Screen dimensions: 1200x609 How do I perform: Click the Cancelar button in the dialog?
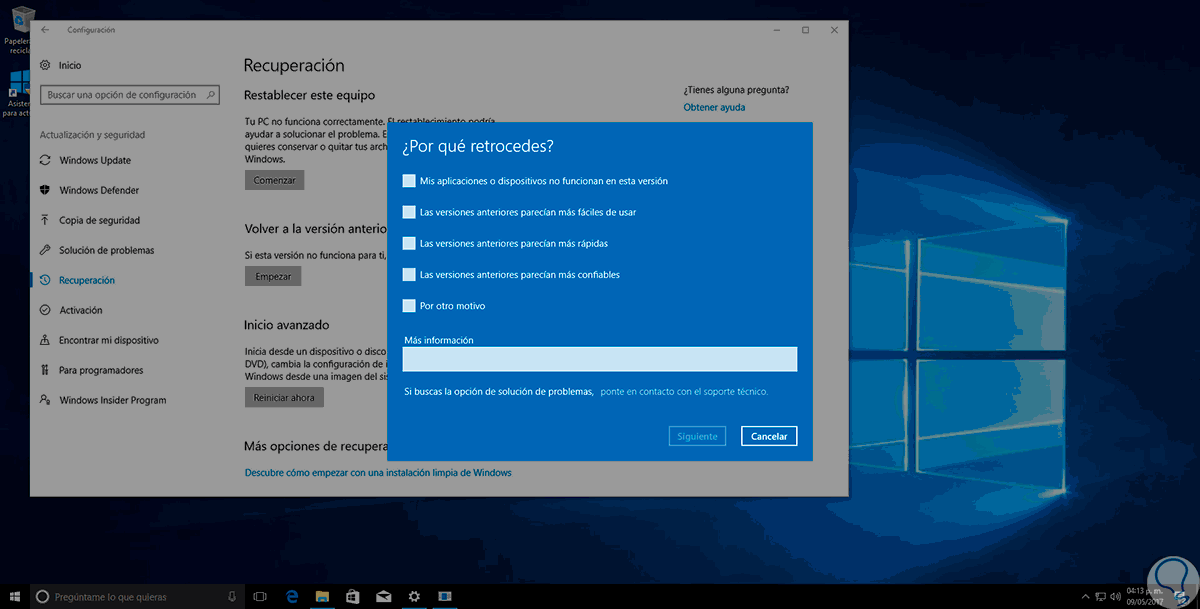pyautogui.click(x=769, y=436)
